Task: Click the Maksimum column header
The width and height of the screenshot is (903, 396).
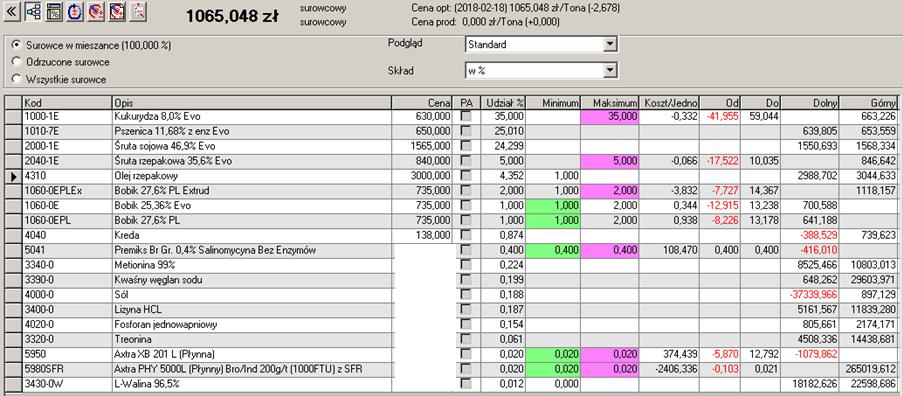Action: coord(609,103)
